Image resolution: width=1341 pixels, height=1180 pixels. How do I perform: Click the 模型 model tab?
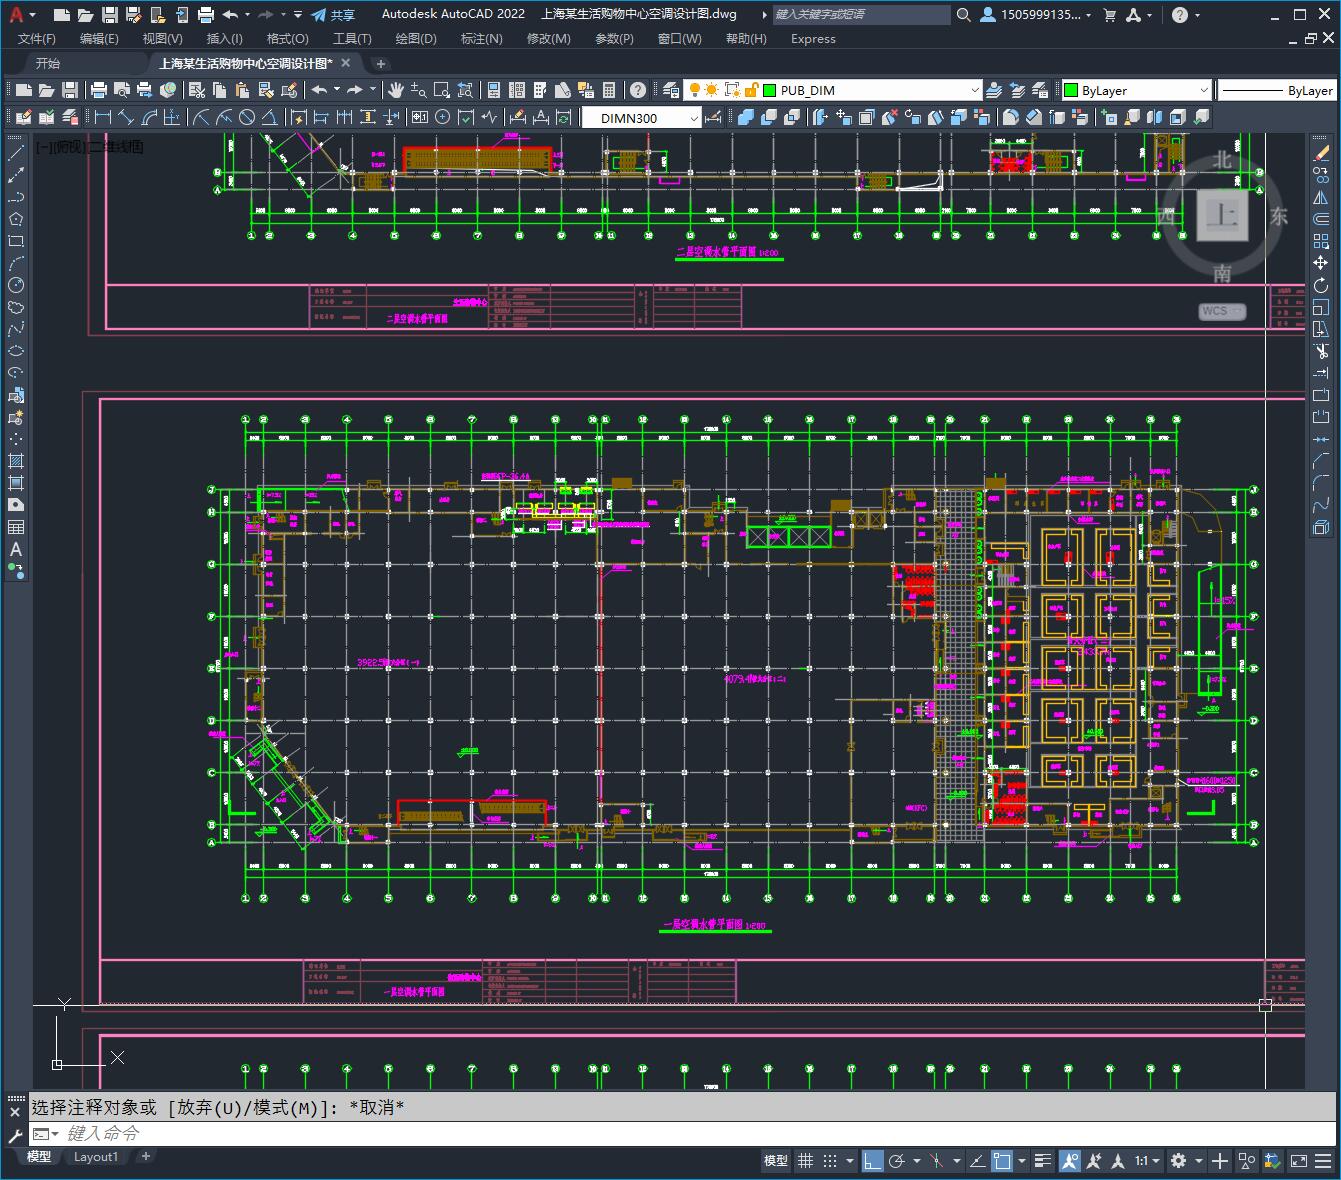coord(39,1157)
